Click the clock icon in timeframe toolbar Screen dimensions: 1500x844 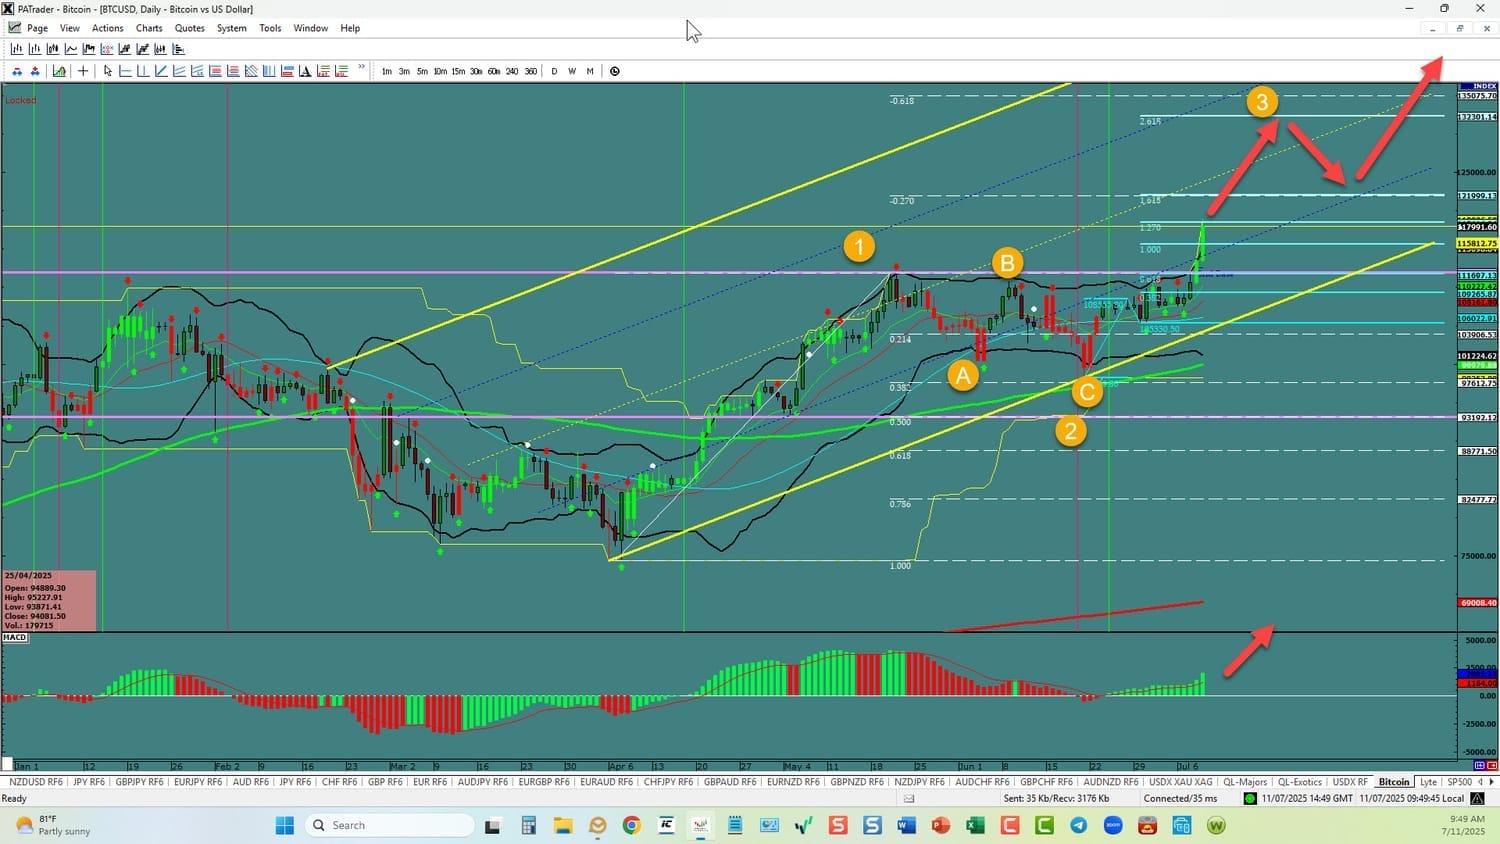point(614,71)
